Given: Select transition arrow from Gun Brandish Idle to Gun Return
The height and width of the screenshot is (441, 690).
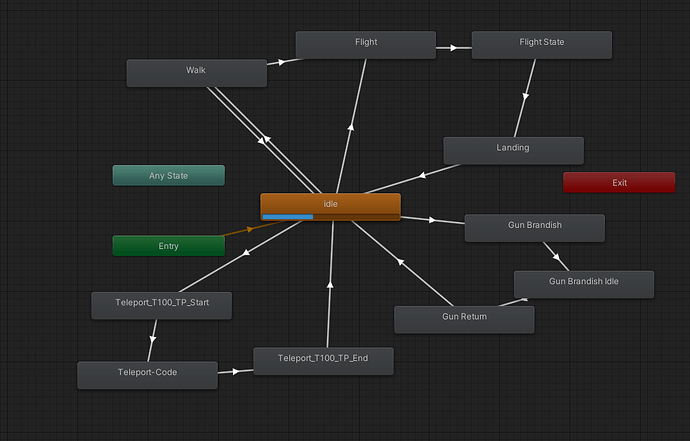Looking at the screenshot, I should point(524,300).
